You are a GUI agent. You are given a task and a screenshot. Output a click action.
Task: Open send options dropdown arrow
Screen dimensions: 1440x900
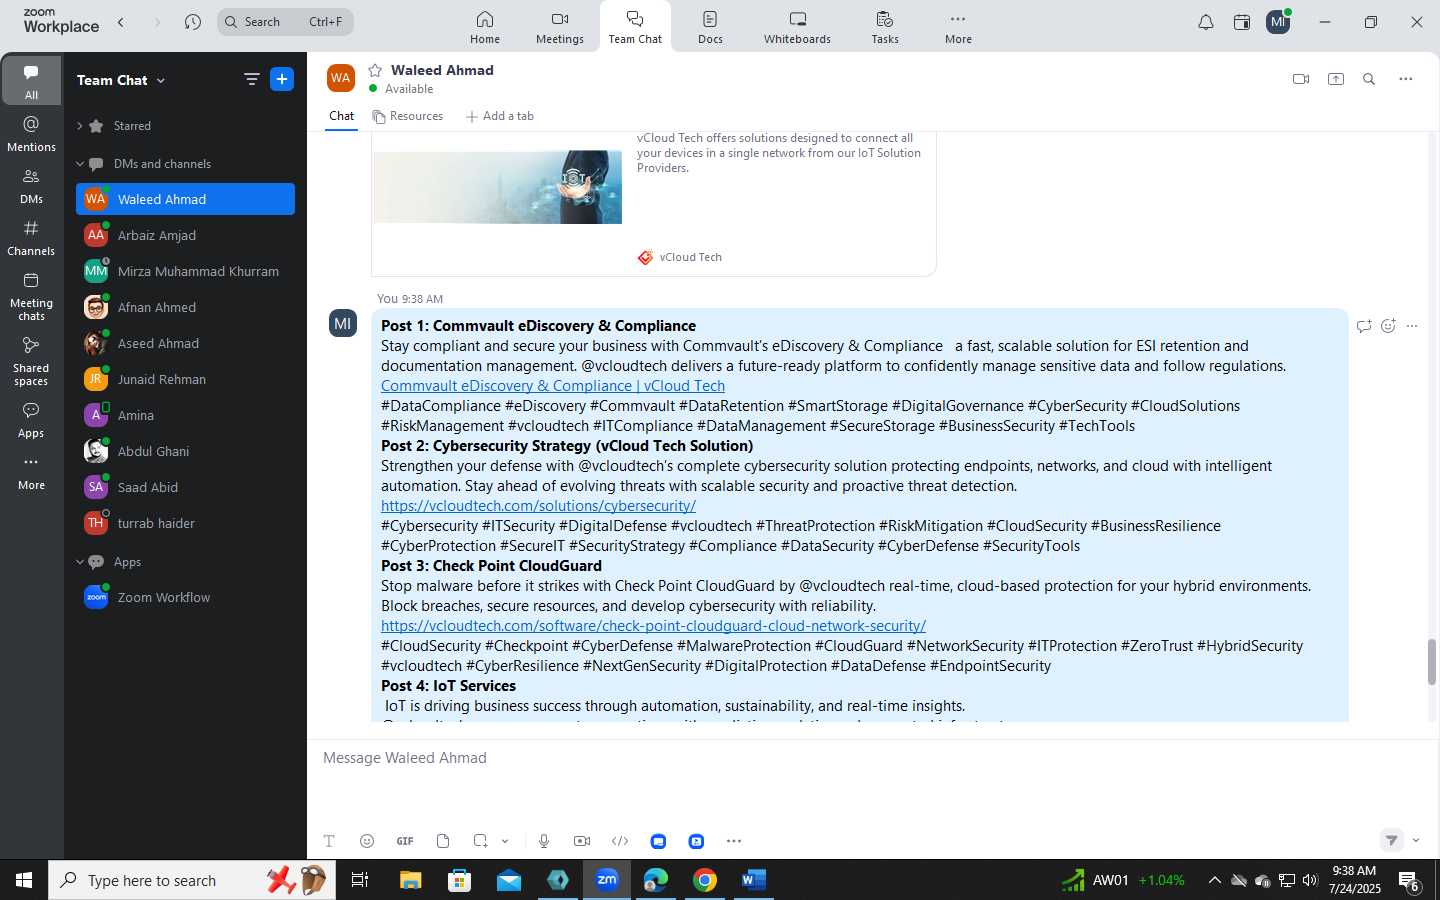coord(1416,840)
